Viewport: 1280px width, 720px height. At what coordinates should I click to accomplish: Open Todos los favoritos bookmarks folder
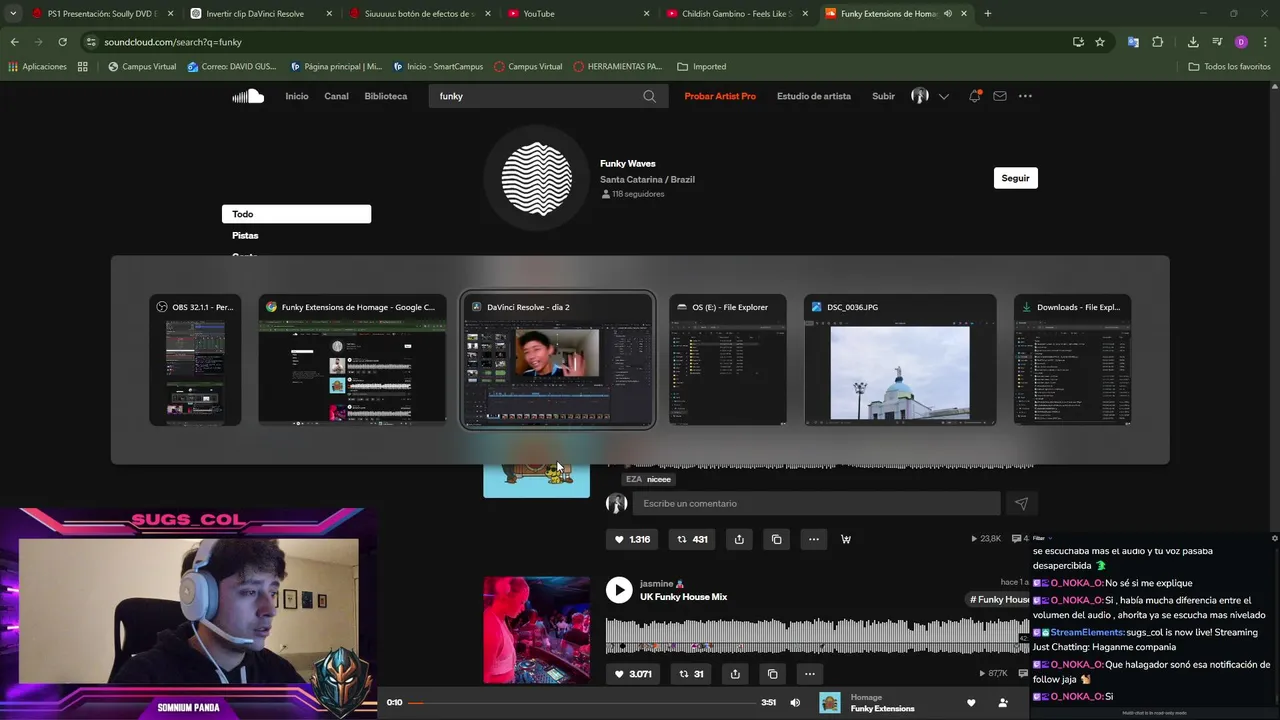[x=1229, y=67]
